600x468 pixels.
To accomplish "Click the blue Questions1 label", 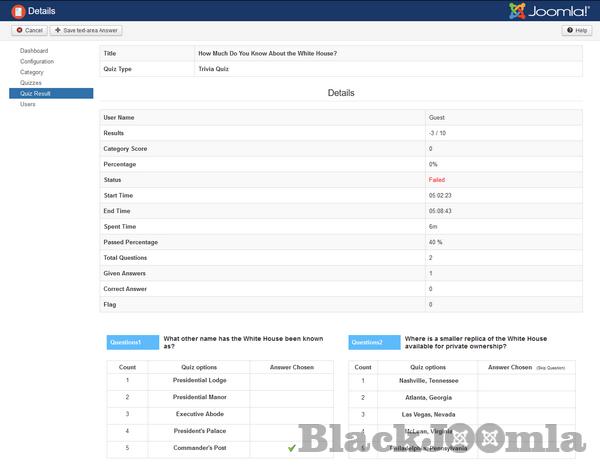I will click(133, 342).
